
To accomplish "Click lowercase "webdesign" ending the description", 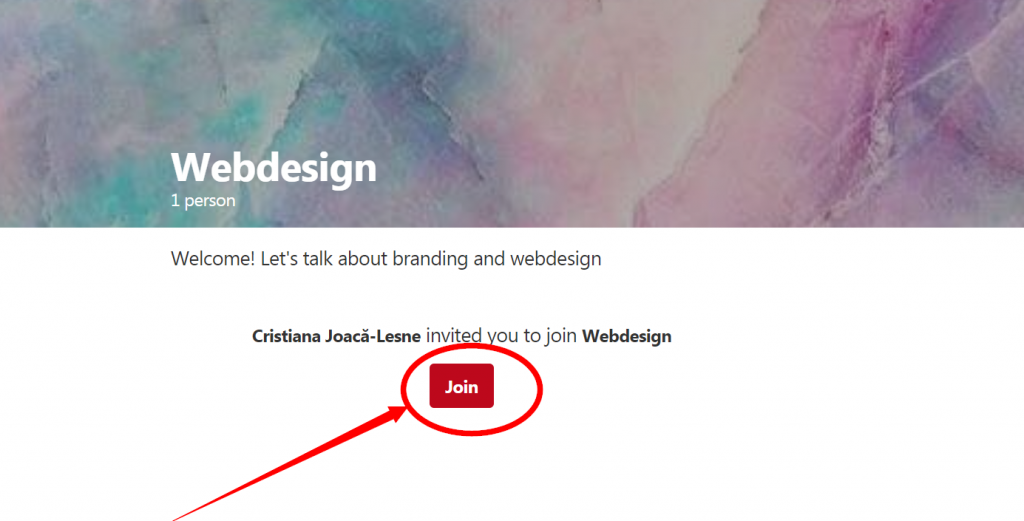I will (555, 259).
